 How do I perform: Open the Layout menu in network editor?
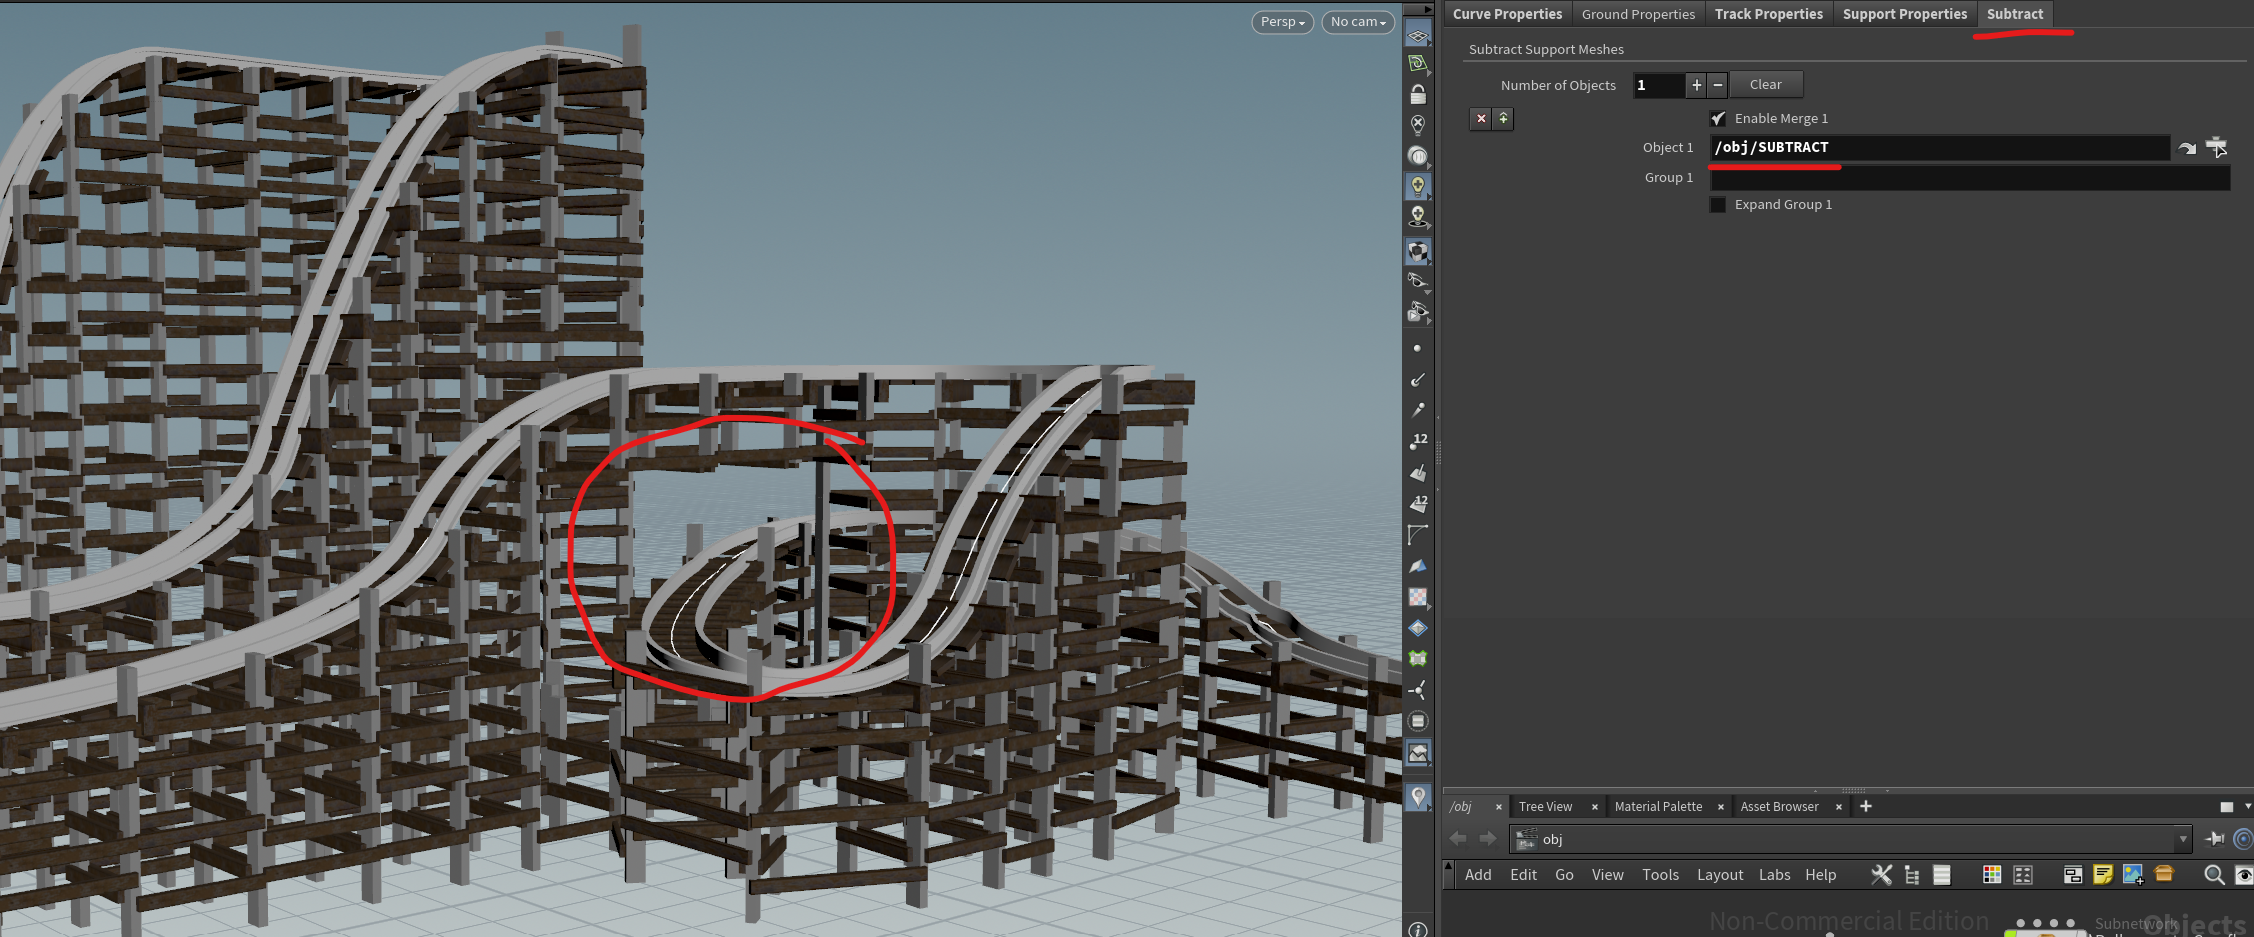click(x=1719, y=875)
